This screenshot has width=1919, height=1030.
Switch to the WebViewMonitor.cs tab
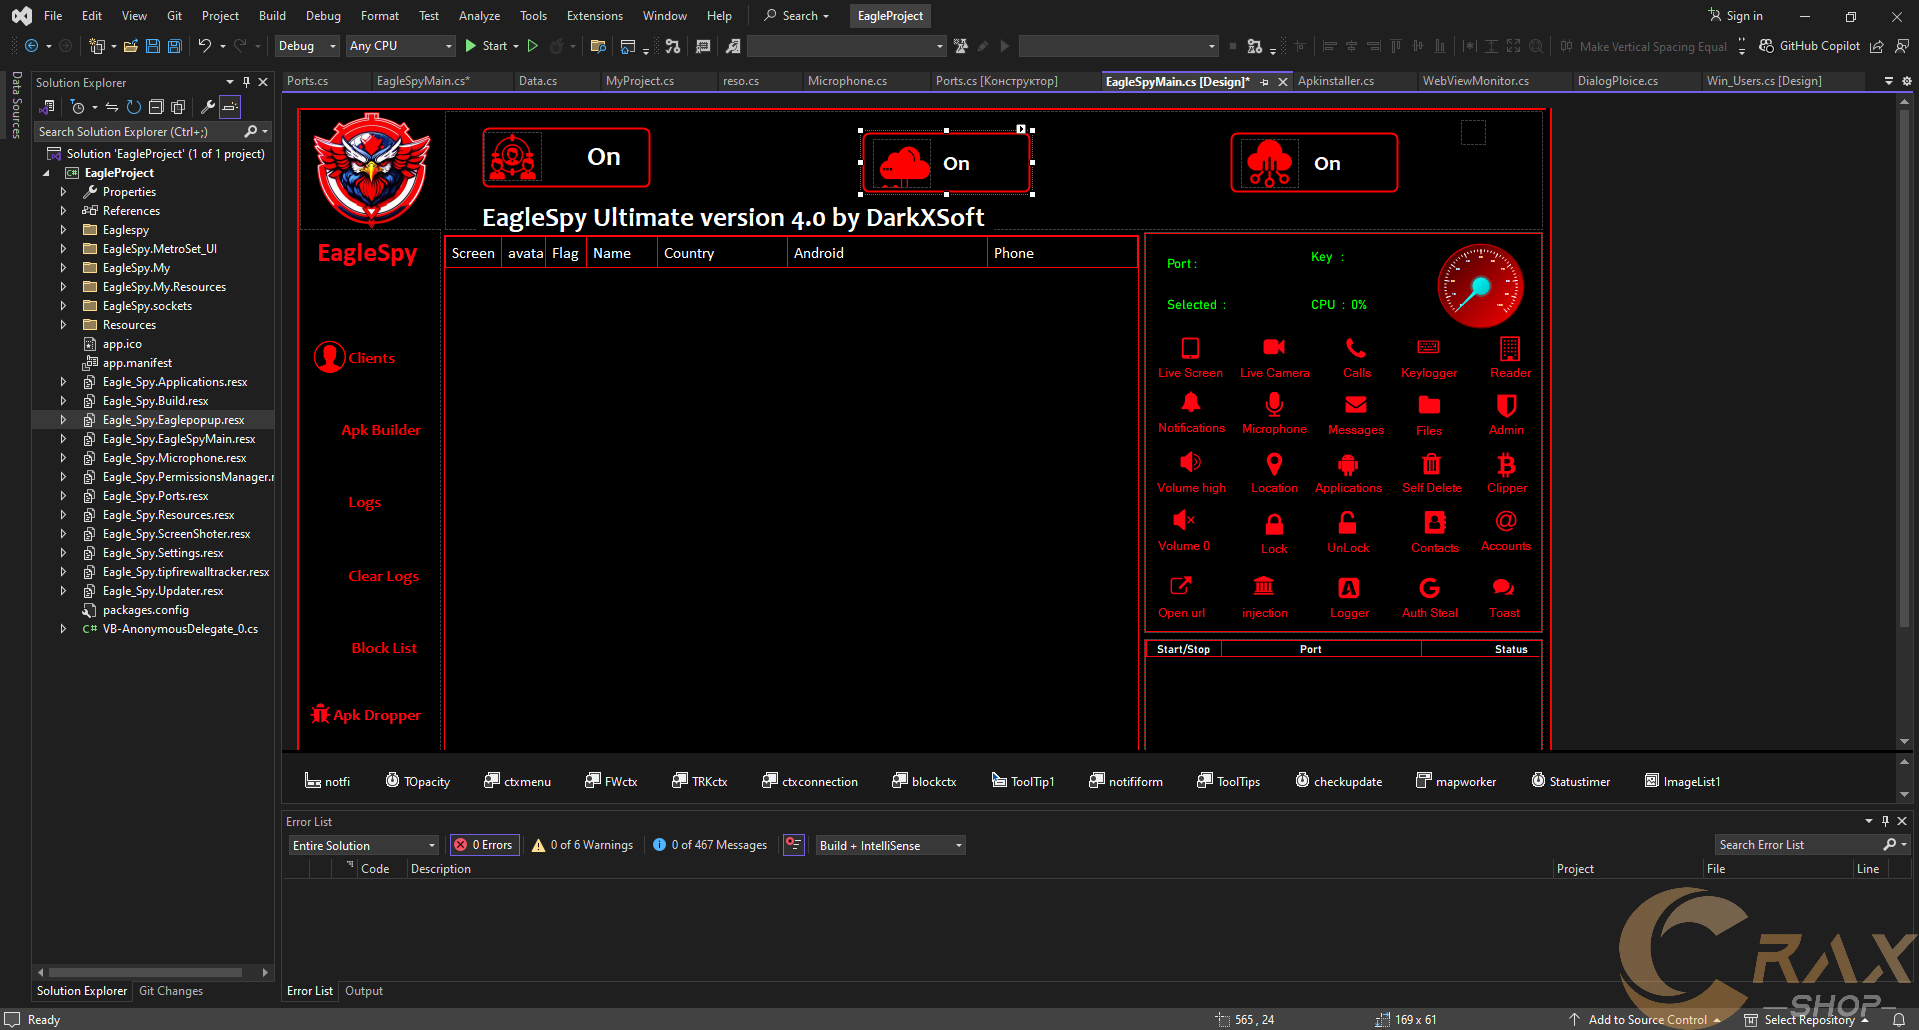pos(1475,81)
